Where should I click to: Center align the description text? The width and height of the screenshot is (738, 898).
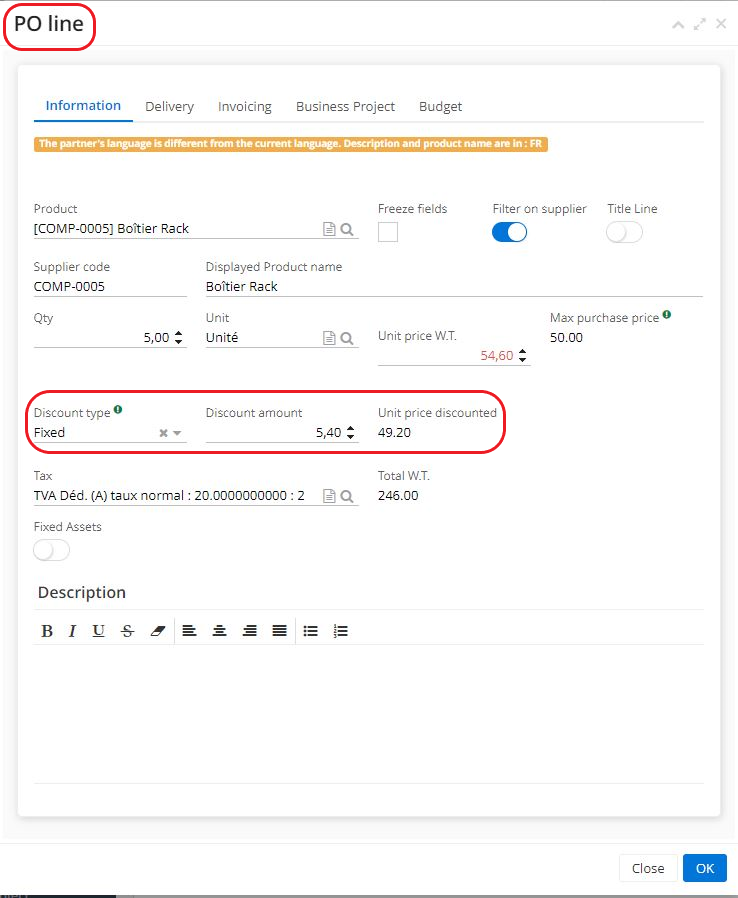219,631
